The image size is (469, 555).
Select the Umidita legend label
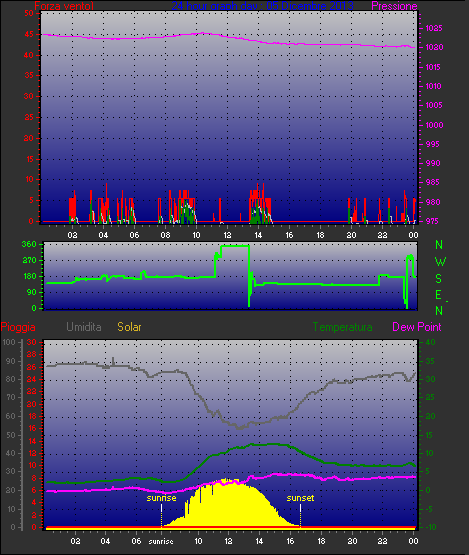click(84, 327)
